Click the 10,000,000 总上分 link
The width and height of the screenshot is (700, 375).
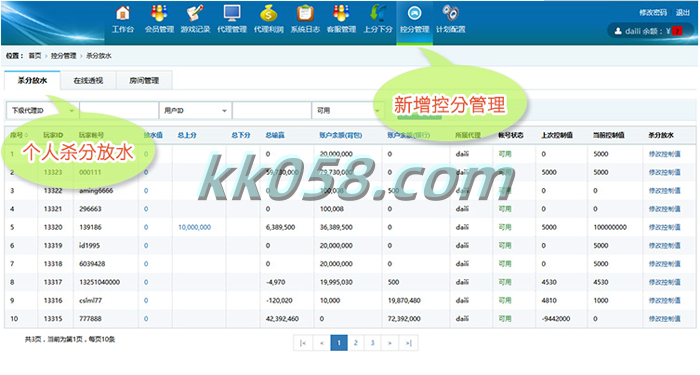pos(194,227)
